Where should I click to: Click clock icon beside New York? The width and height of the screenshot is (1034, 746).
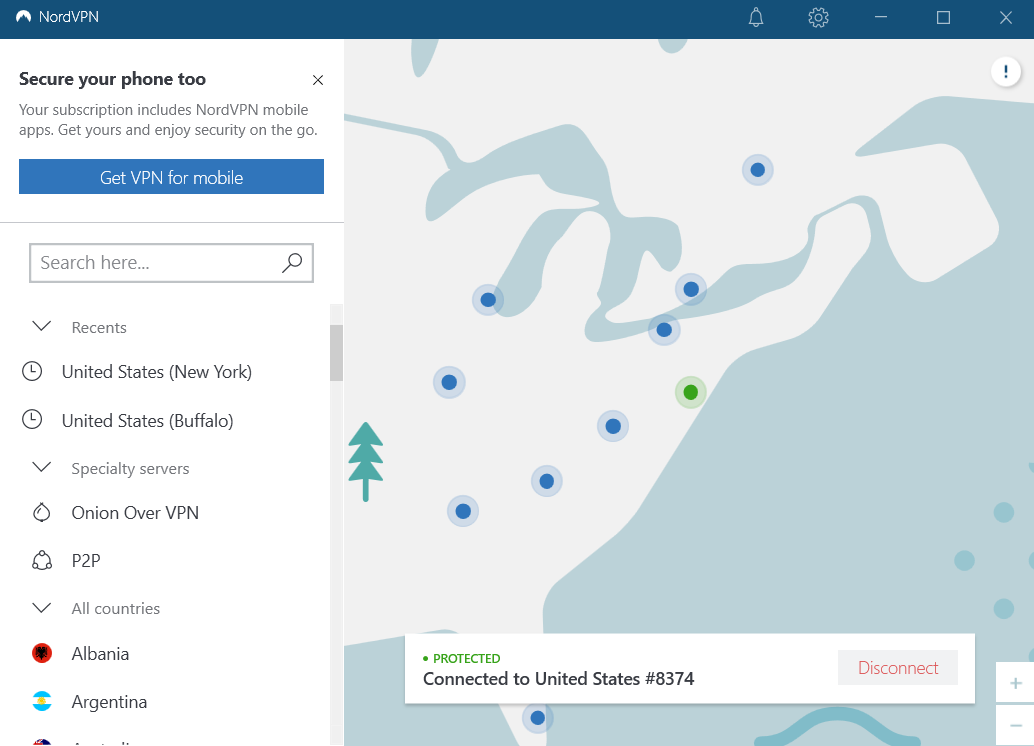click(32, 371)
